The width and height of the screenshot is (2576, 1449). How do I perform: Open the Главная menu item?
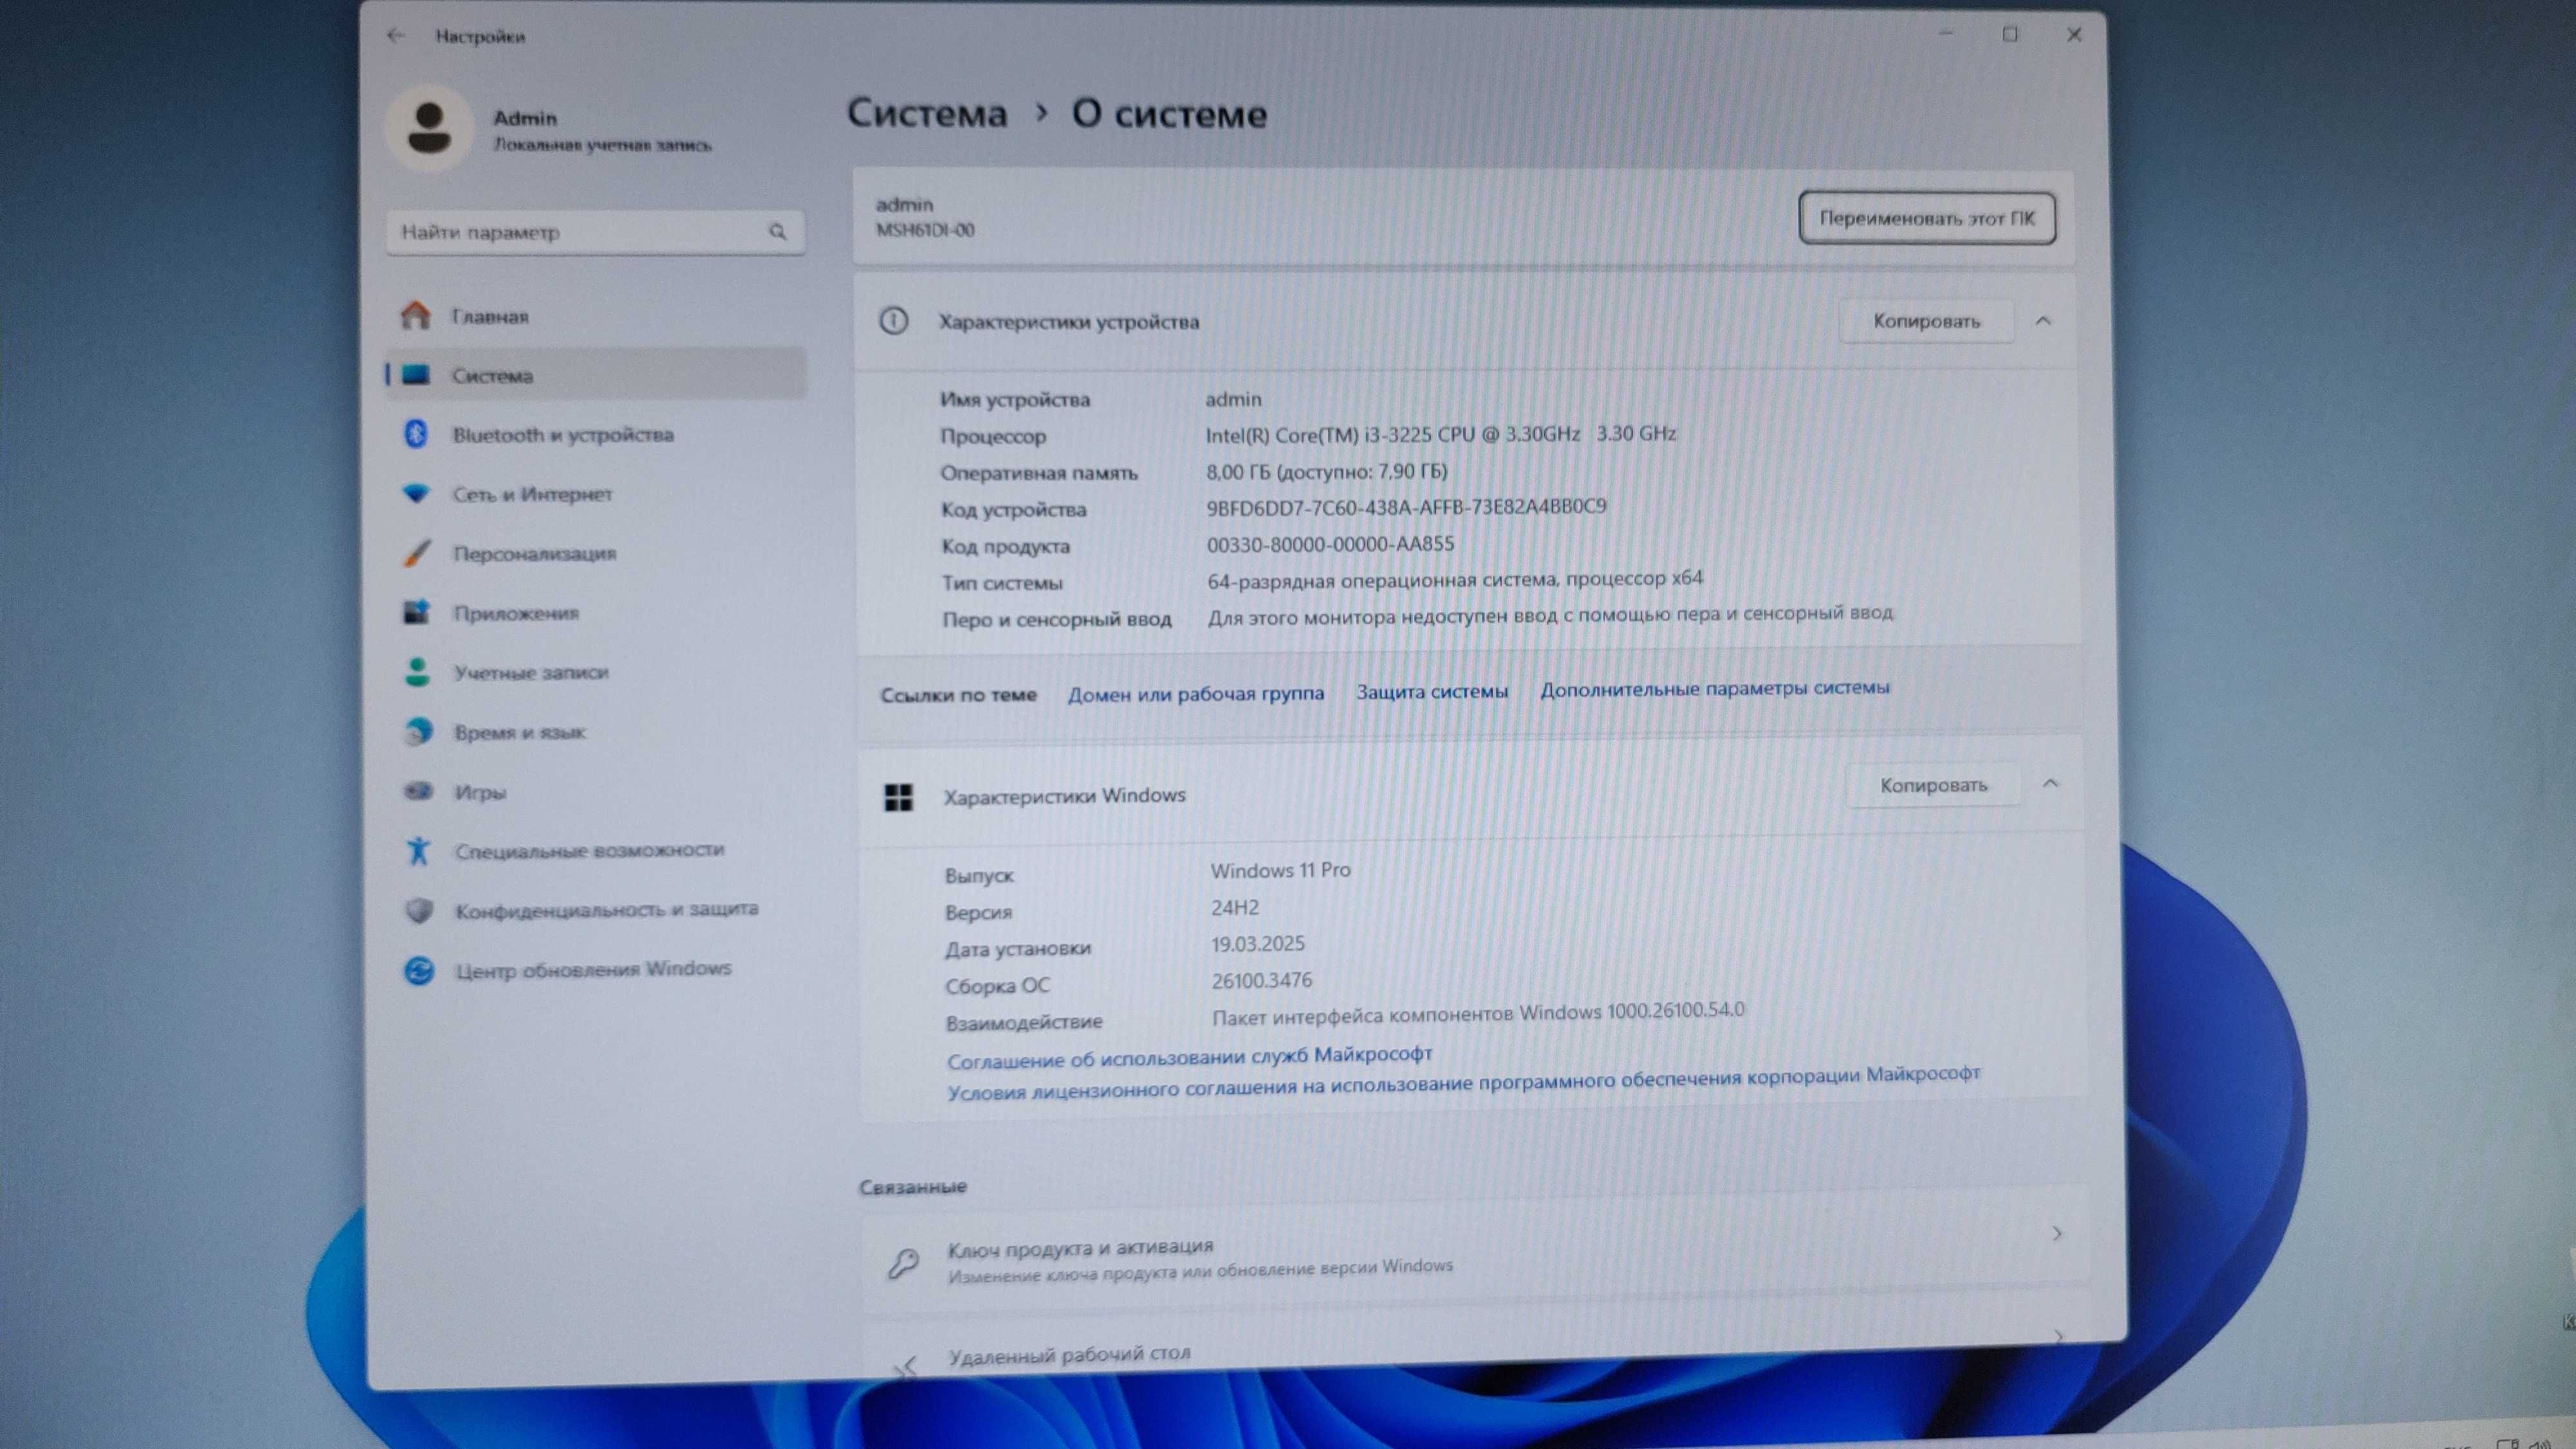pos(595,316)
